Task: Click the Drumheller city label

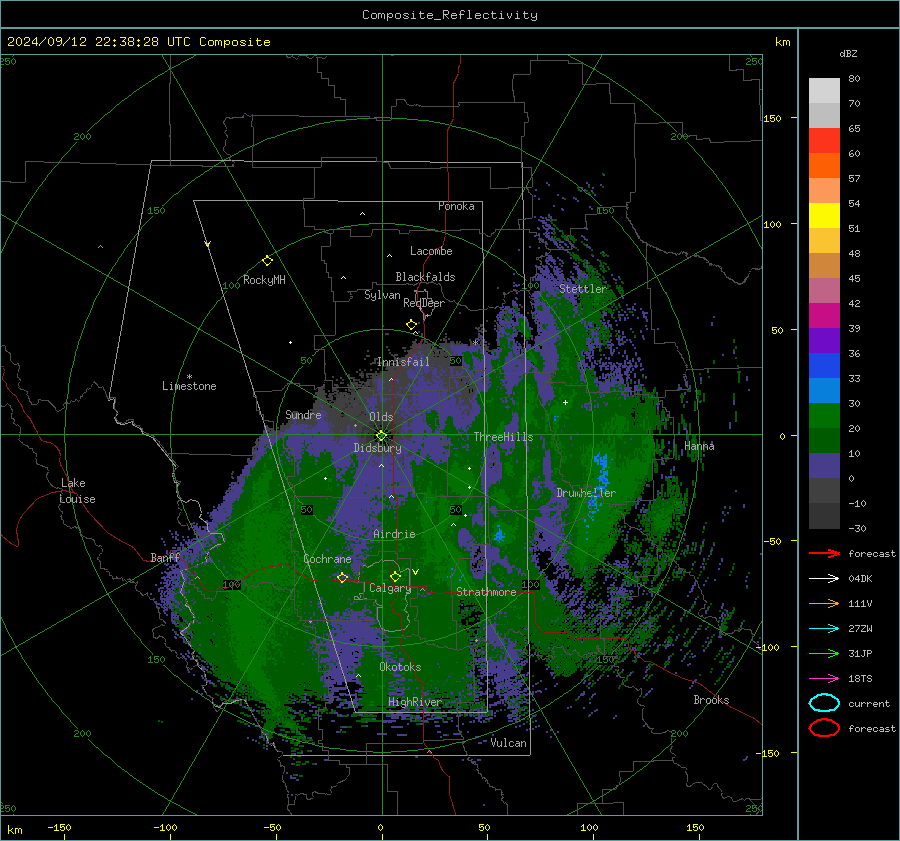Action: (x=586, y=493)
